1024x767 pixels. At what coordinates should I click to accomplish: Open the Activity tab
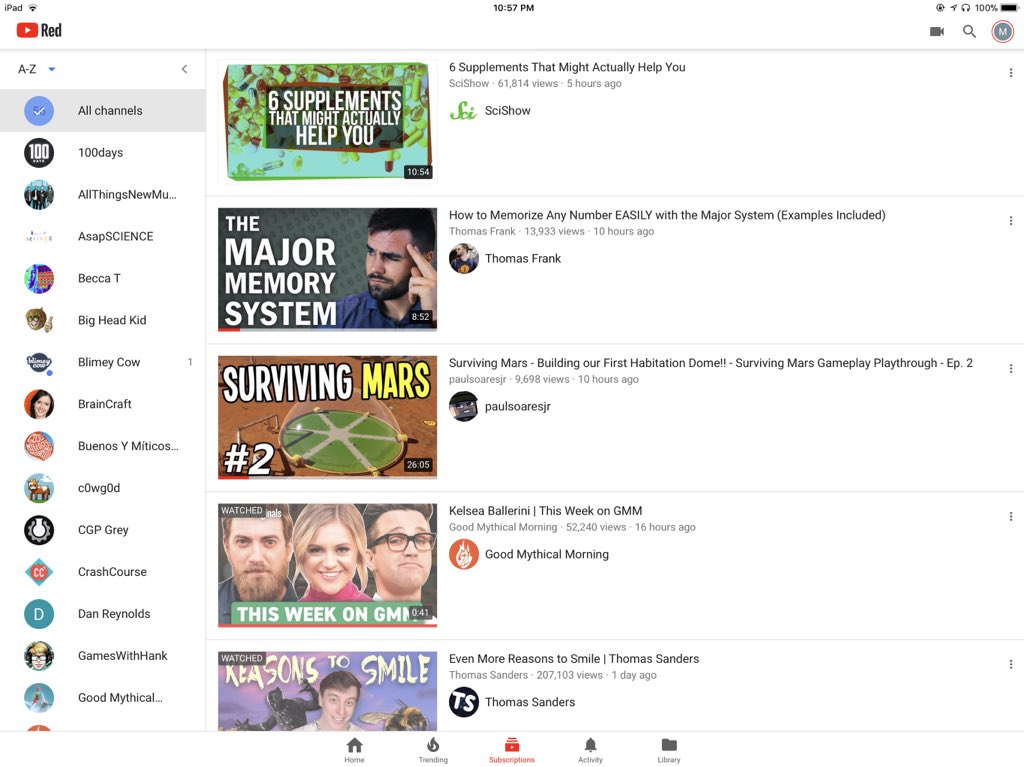[590, 750]
